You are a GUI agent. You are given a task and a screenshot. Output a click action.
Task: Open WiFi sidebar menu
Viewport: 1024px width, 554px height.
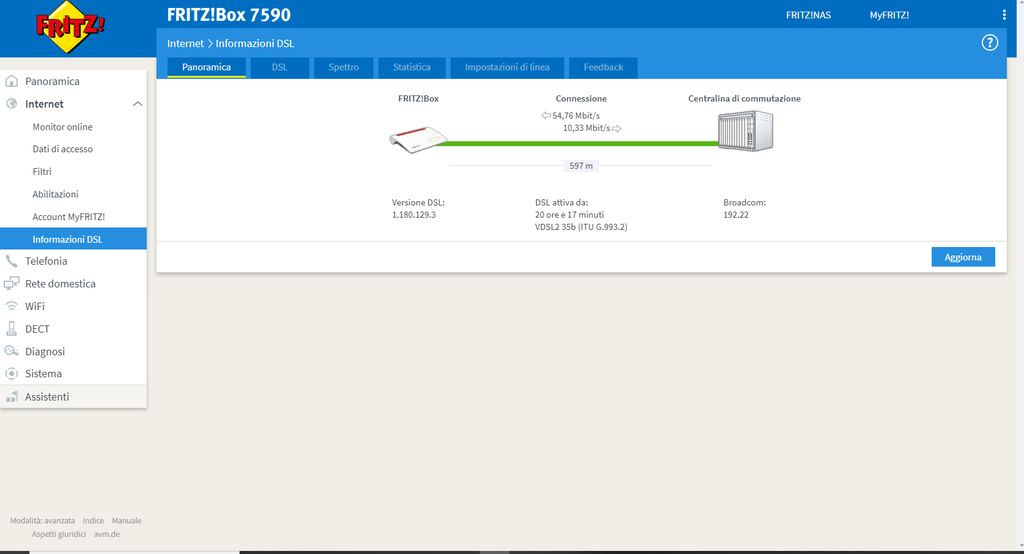pos(35,306)
